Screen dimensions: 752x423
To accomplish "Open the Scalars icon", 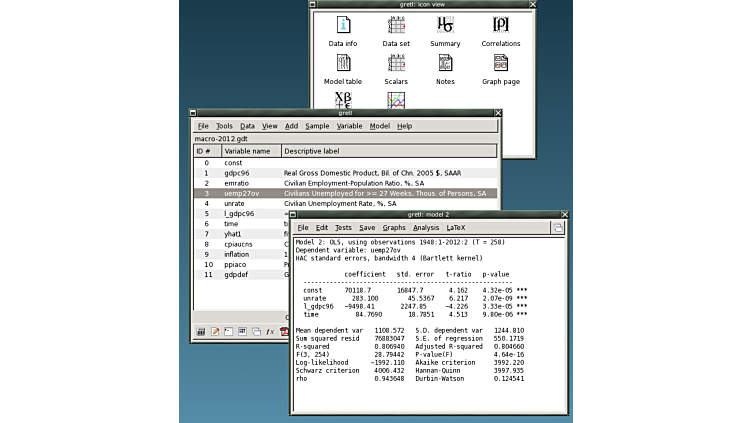I will point(396,64).
